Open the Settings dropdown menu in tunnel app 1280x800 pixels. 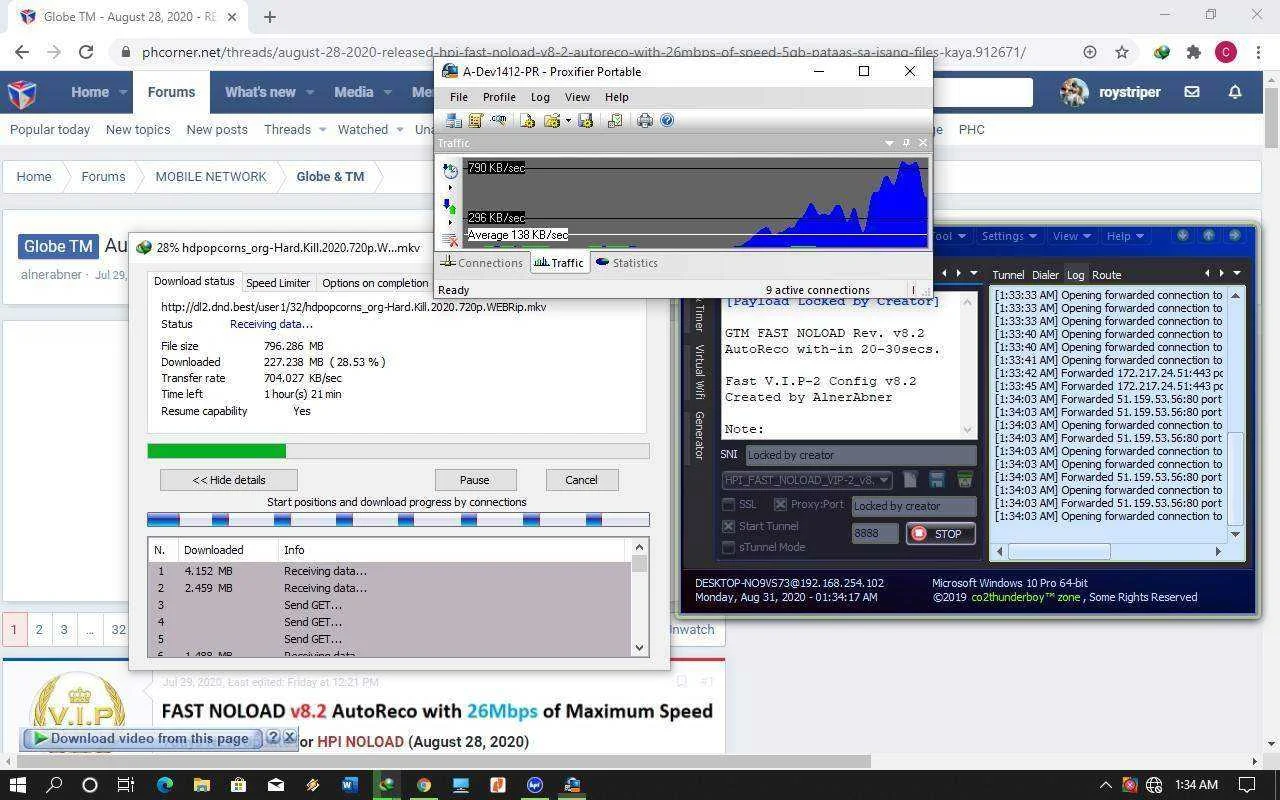(1008, 236)
